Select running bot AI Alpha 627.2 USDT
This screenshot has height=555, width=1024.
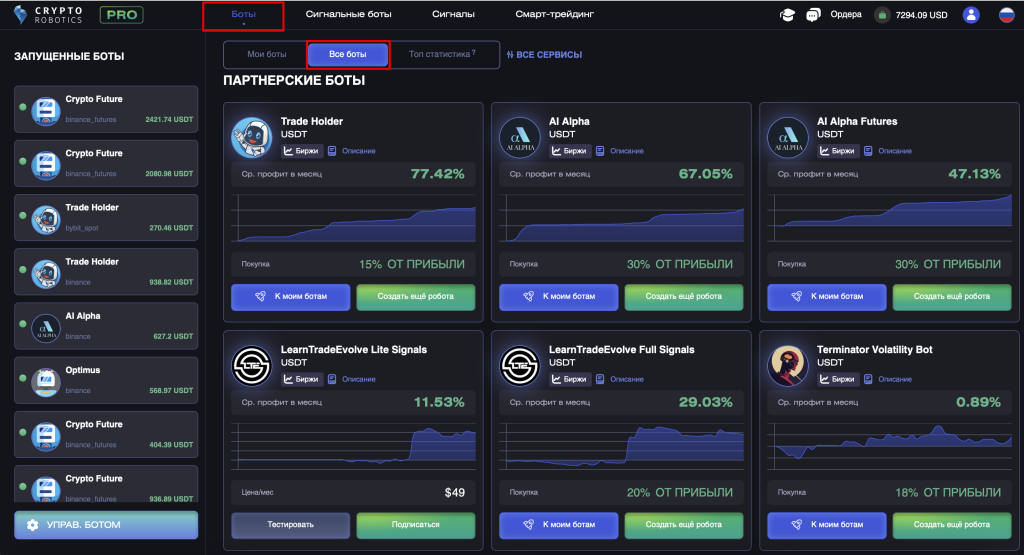[106, 326]
